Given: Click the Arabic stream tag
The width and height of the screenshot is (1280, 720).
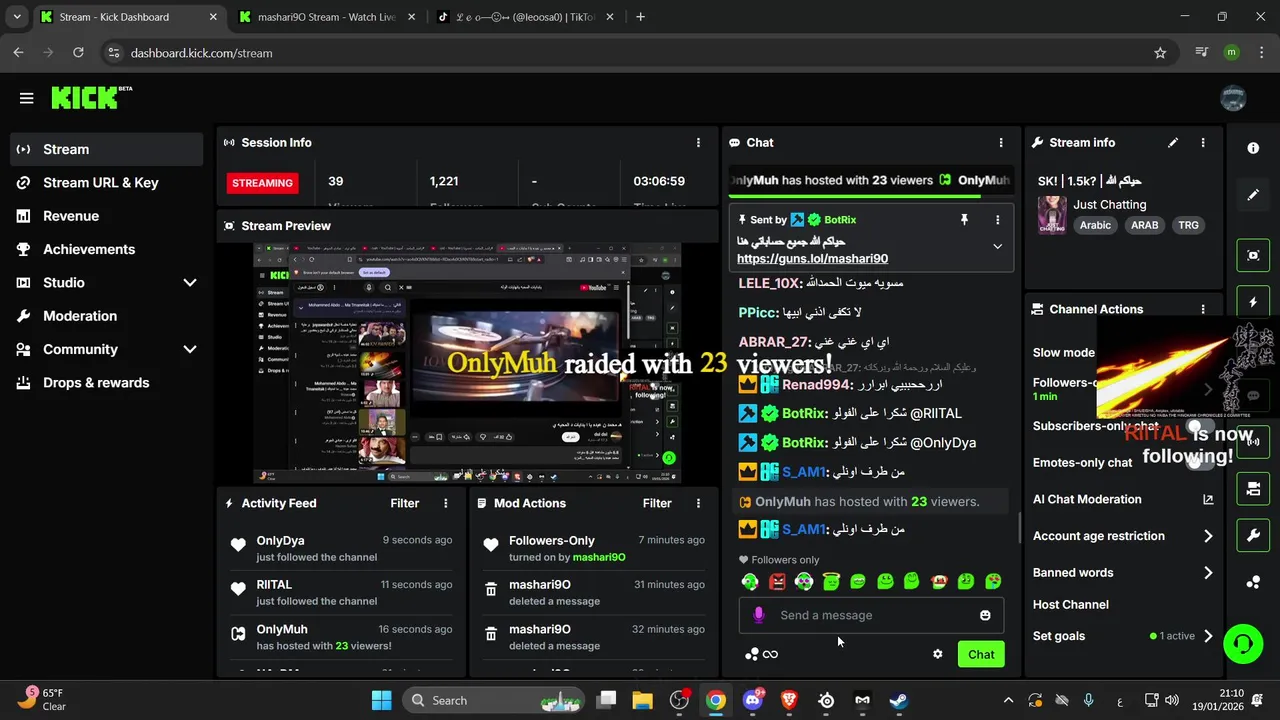Looking at the screenshot, I should click(x=1095, y=225).
